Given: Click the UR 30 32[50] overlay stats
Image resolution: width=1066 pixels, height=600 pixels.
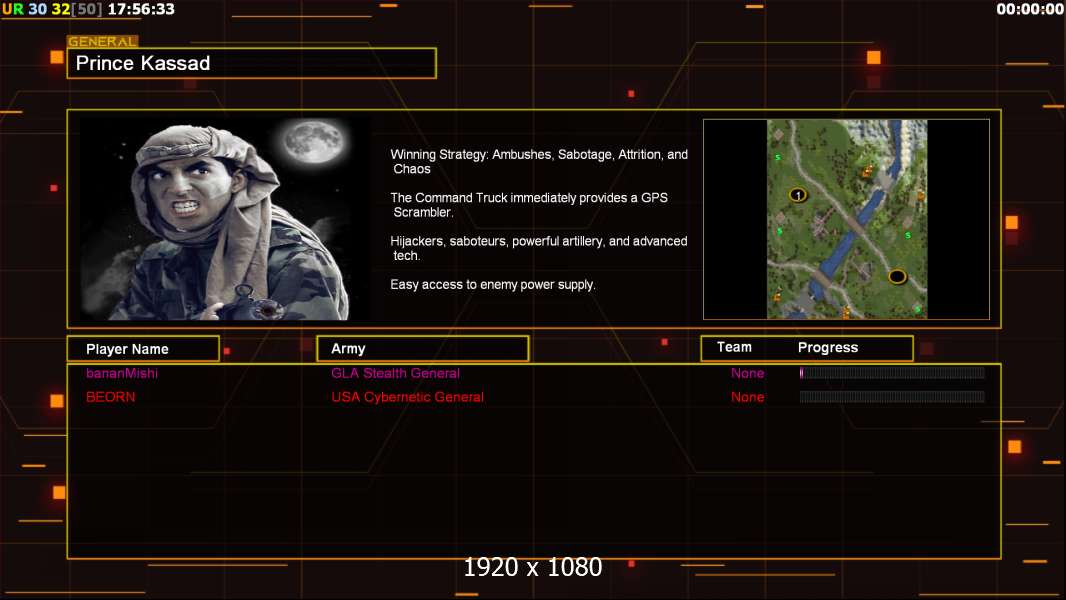Looking at the screenshot, I should coord(52,9).
